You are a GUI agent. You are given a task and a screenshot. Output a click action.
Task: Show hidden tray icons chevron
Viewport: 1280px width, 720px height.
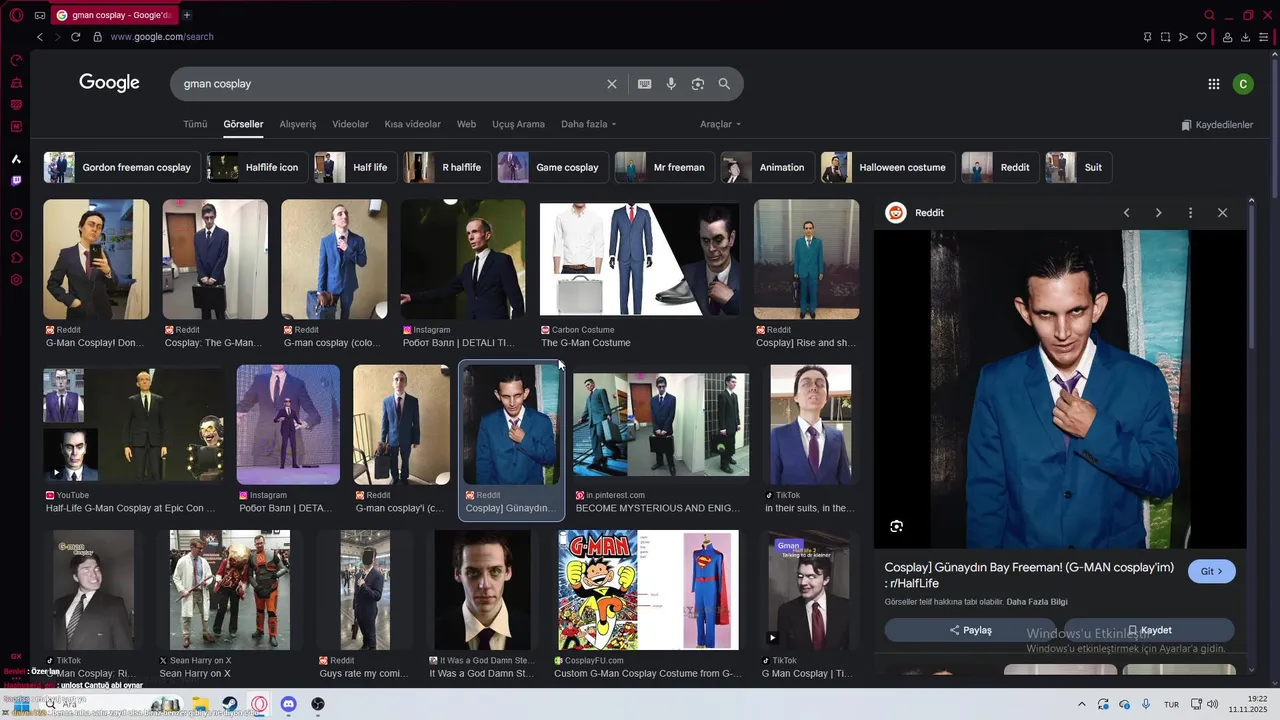point(1081,704)
